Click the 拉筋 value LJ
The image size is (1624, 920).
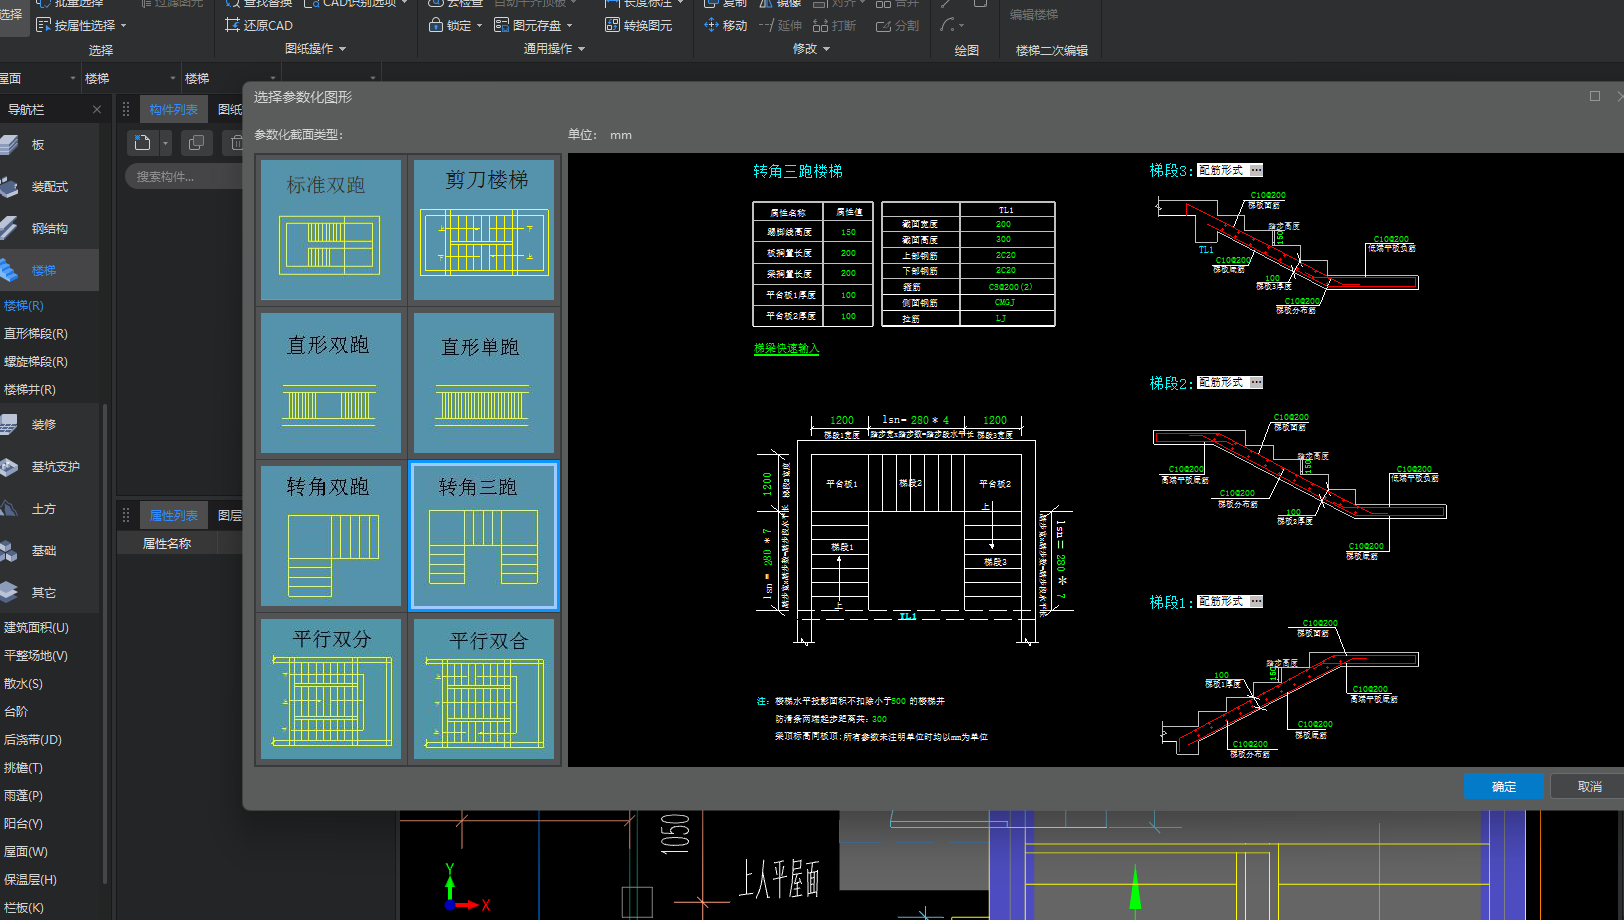1001,318
